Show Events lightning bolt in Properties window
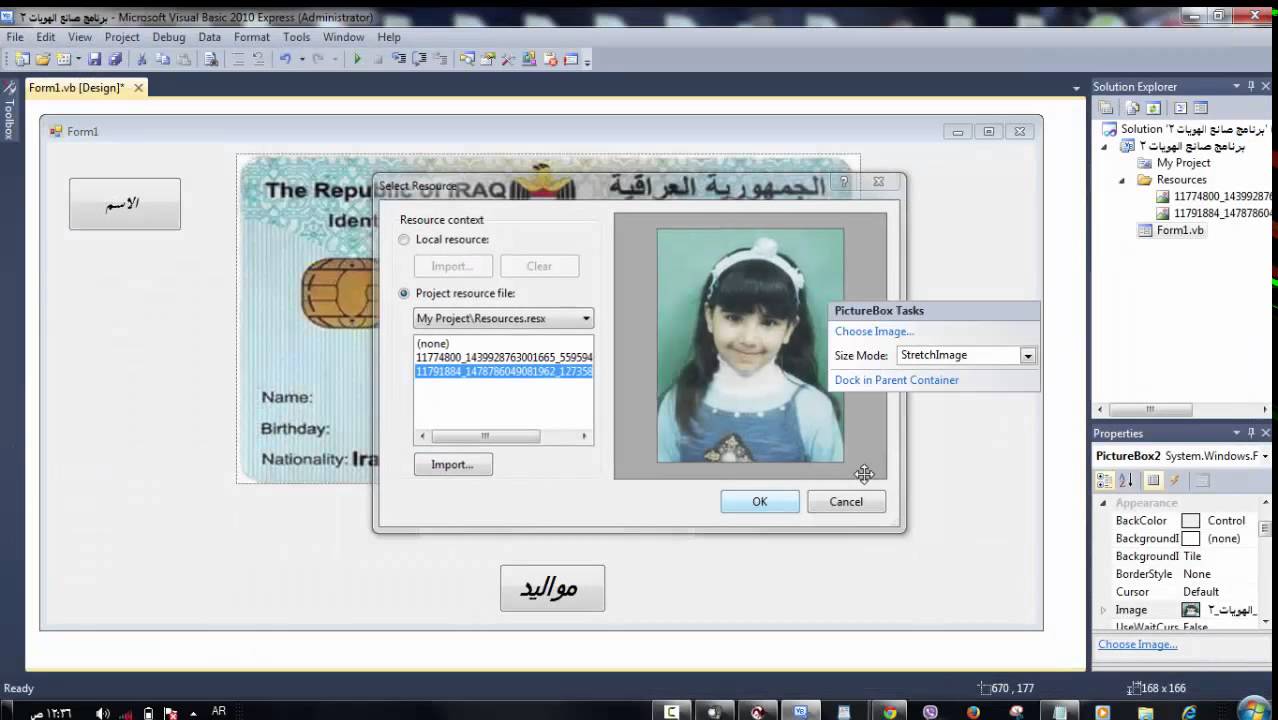 1174,480
